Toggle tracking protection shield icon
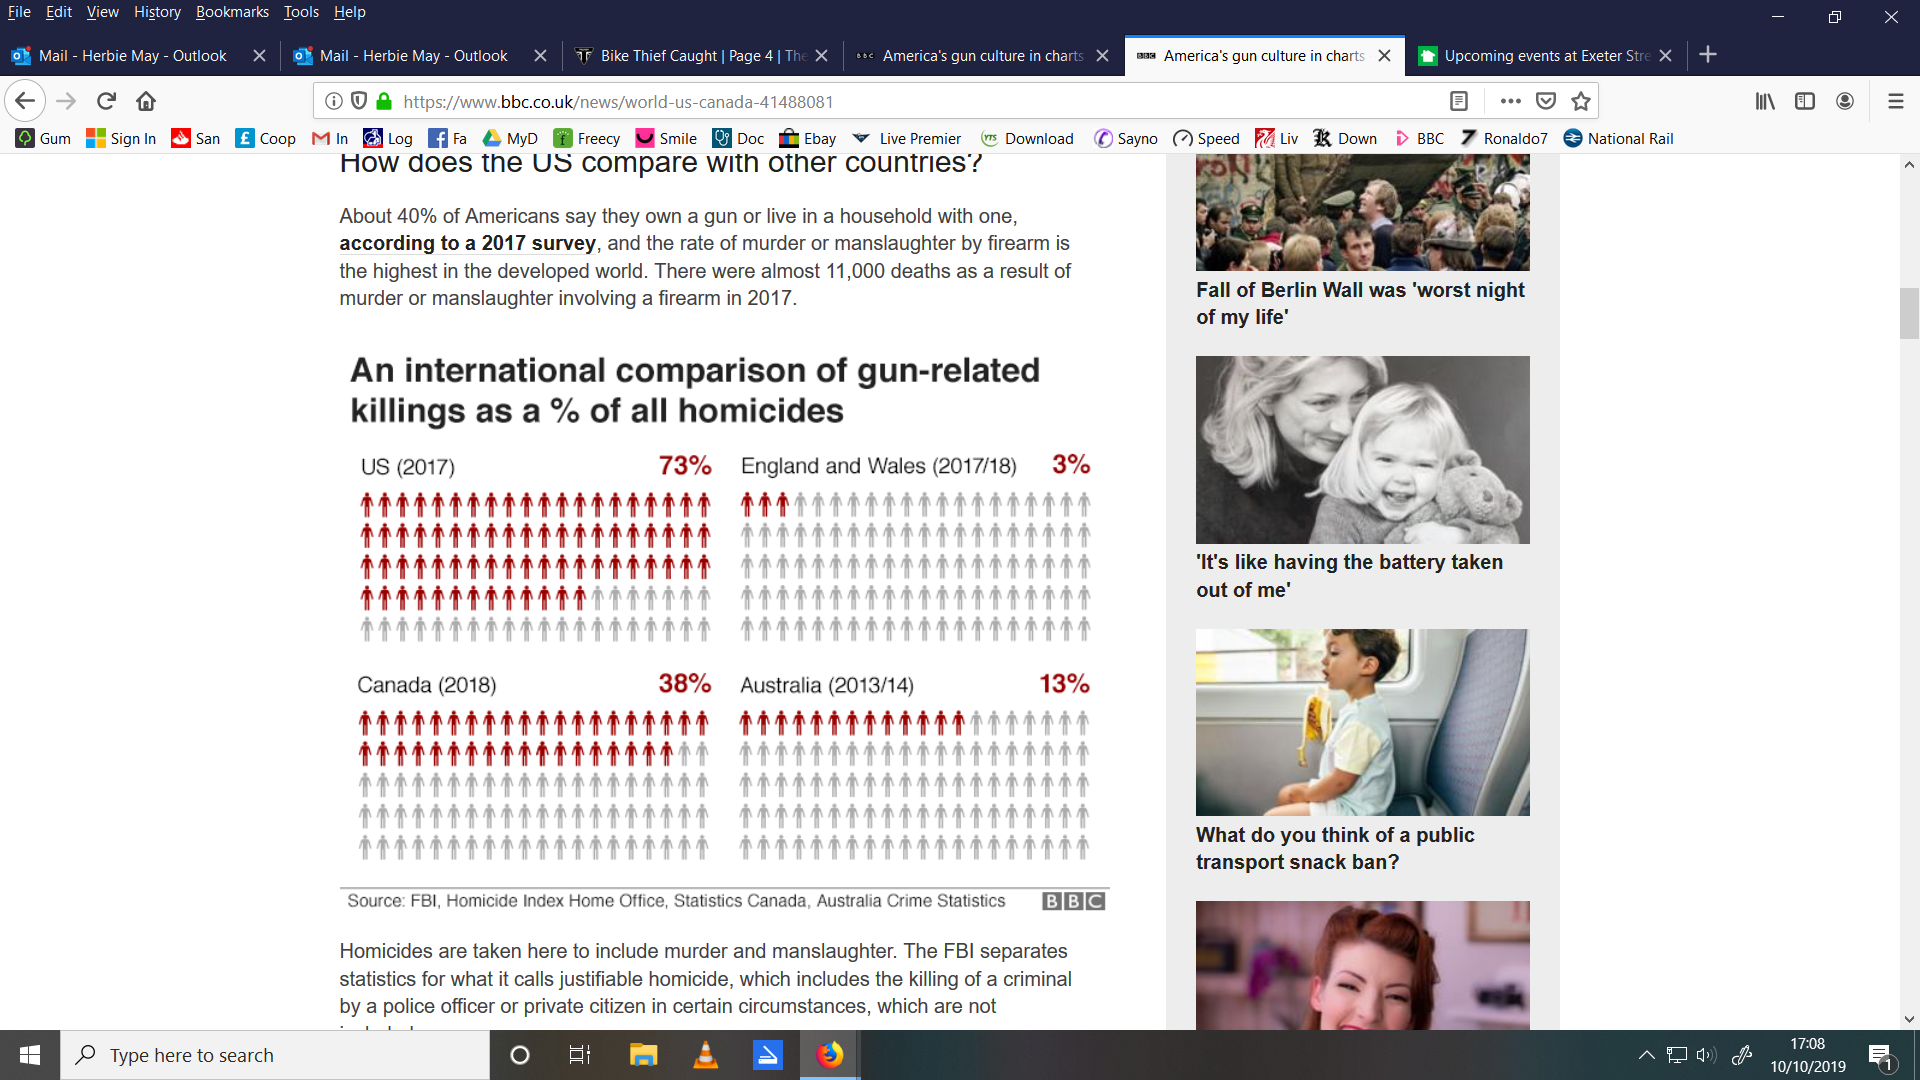The image size is (1920, 1080). [359, 101]
